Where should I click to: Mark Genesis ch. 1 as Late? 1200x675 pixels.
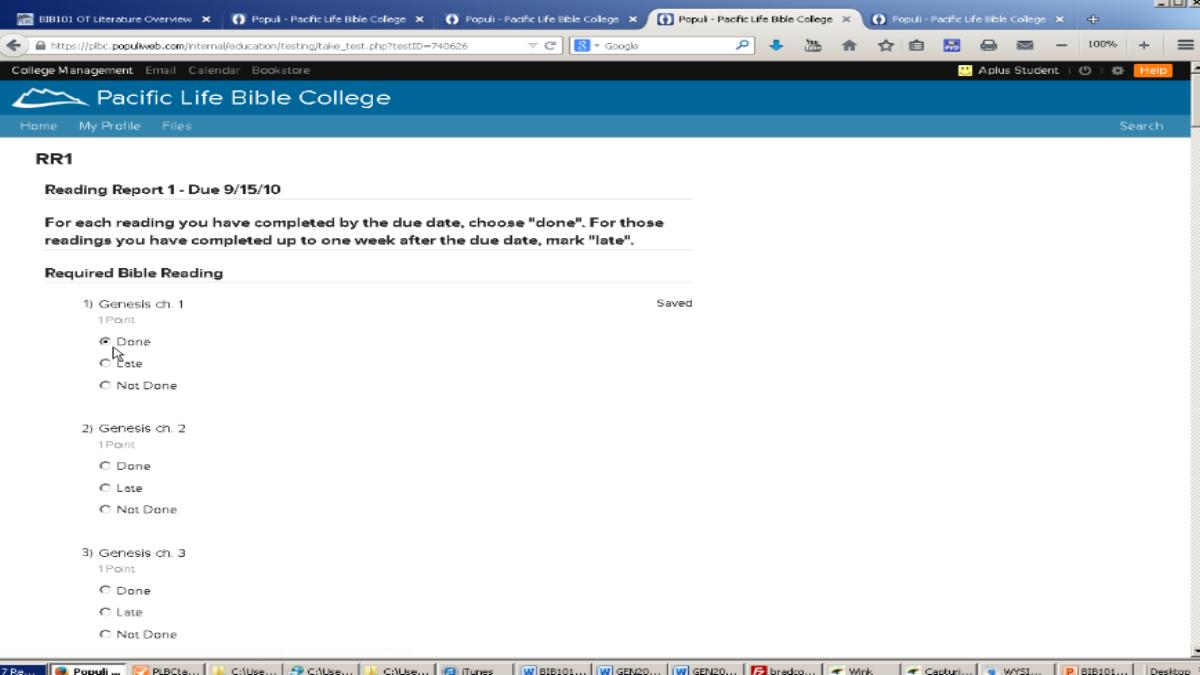[105, 364]
